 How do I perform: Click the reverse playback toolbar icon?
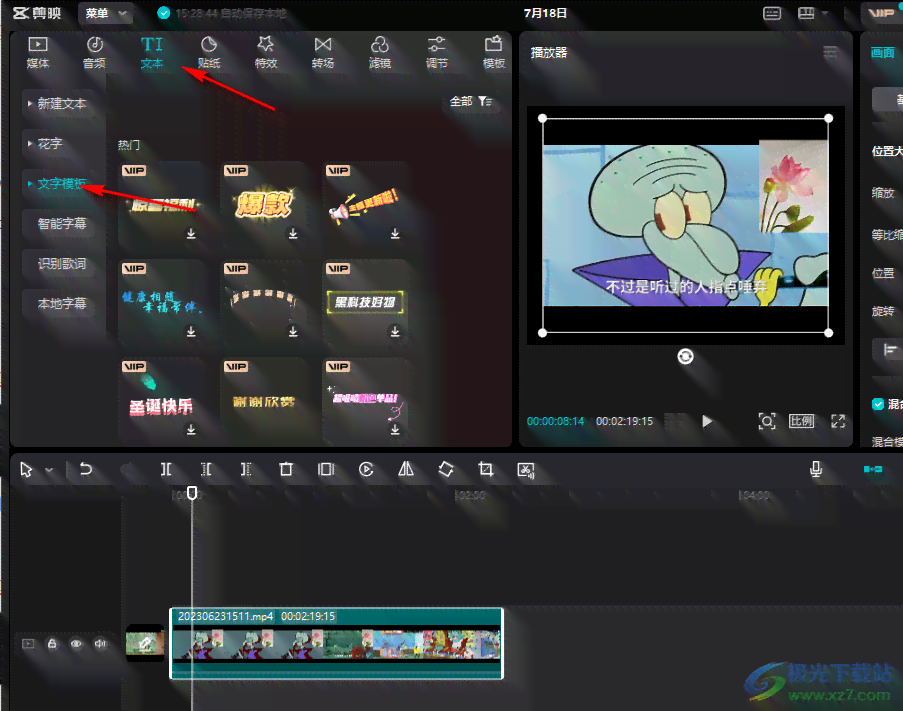366,469
